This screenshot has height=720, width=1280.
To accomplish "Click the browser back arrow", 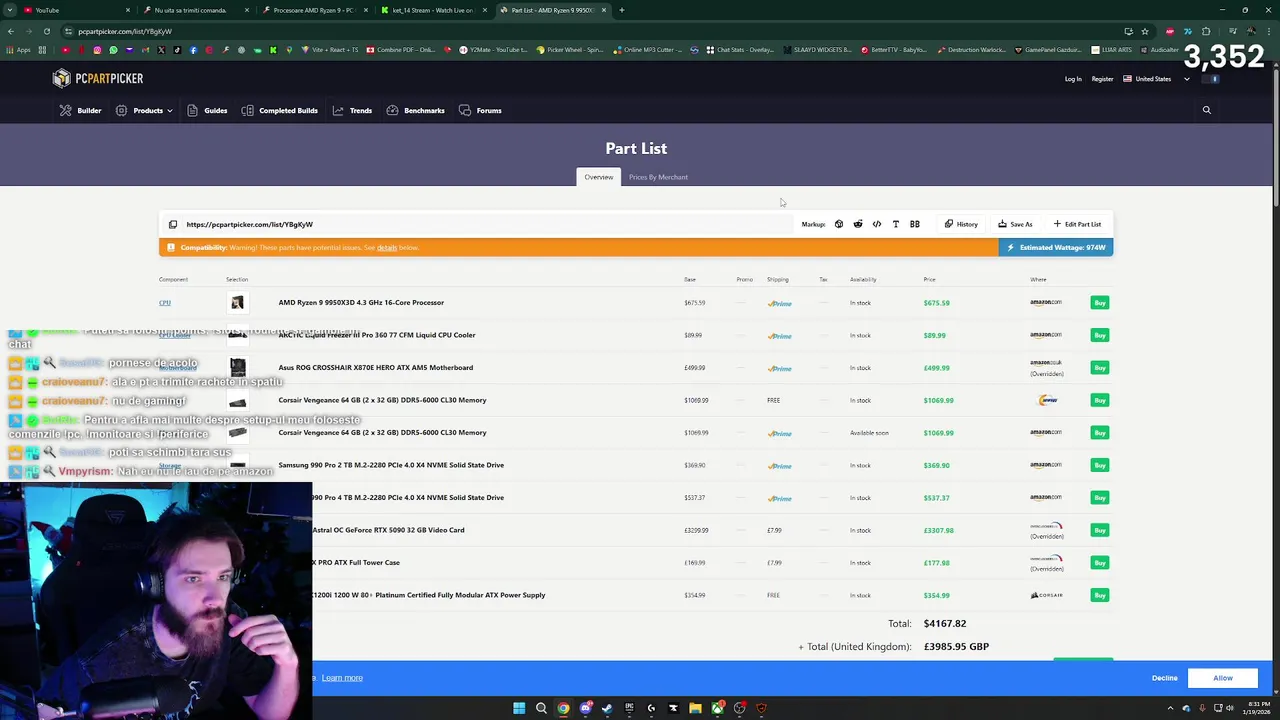I will tap(10, 31).
